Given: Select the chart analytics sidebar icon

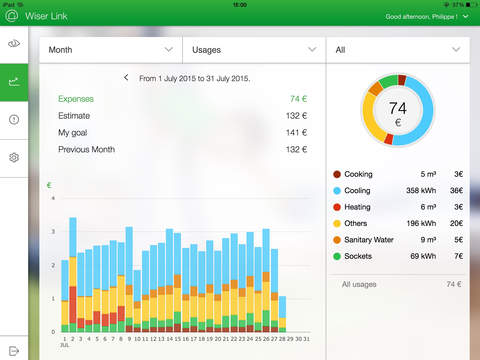Looking at the screenshot, I should (14, 82).
